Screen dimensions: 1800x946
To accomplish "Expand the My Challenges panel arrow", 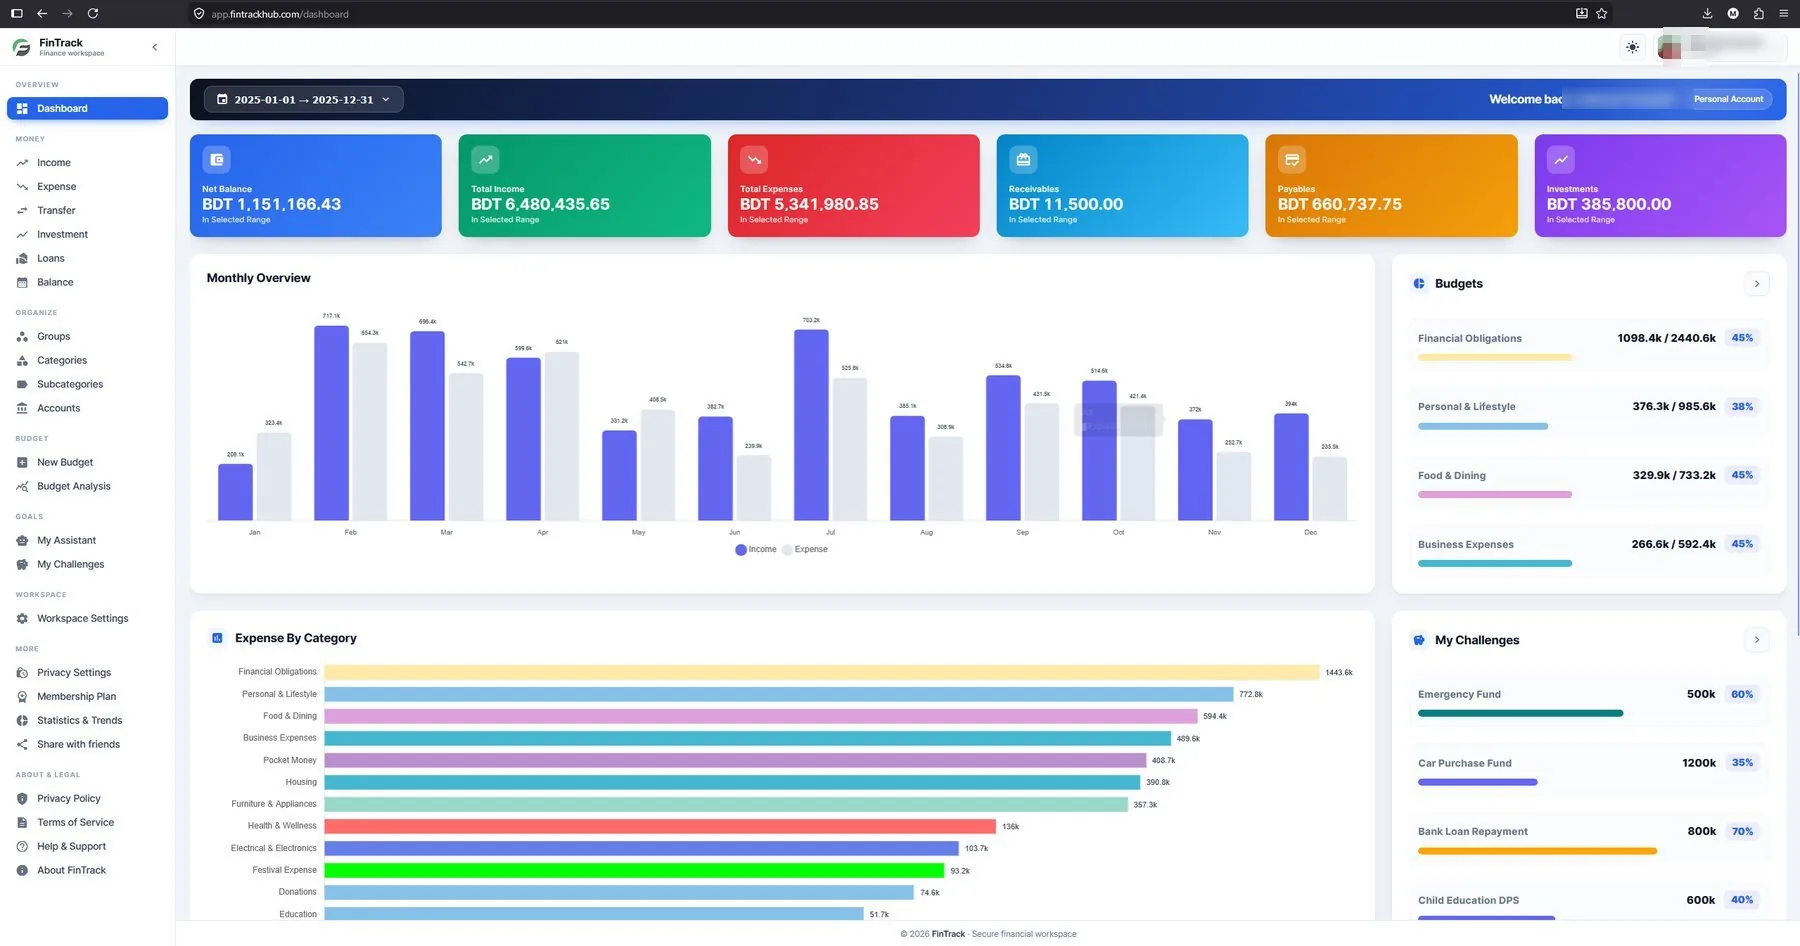I will 1757,640.
